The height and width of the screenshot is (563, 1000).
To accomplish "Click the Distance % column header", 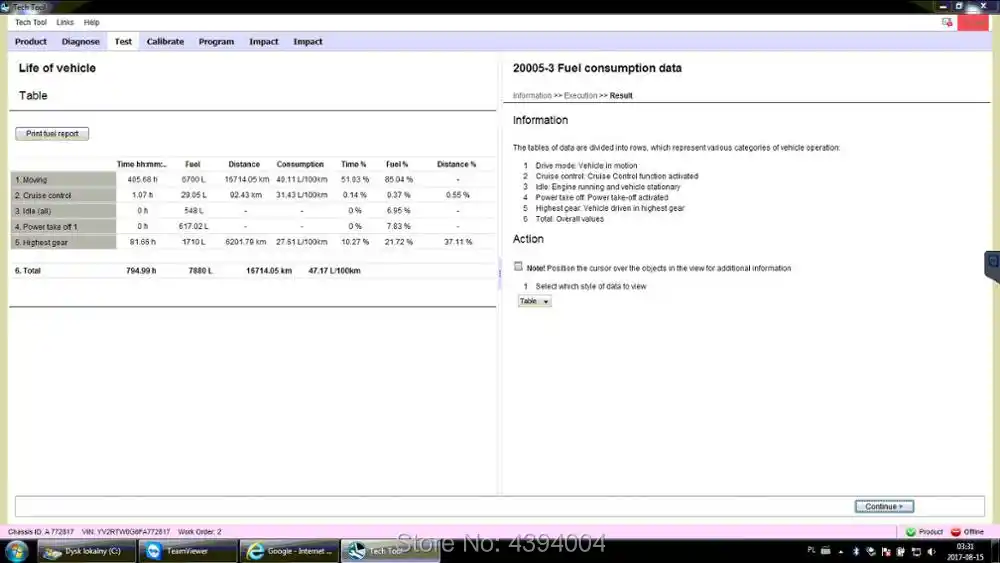I will [x=457, y=165].
